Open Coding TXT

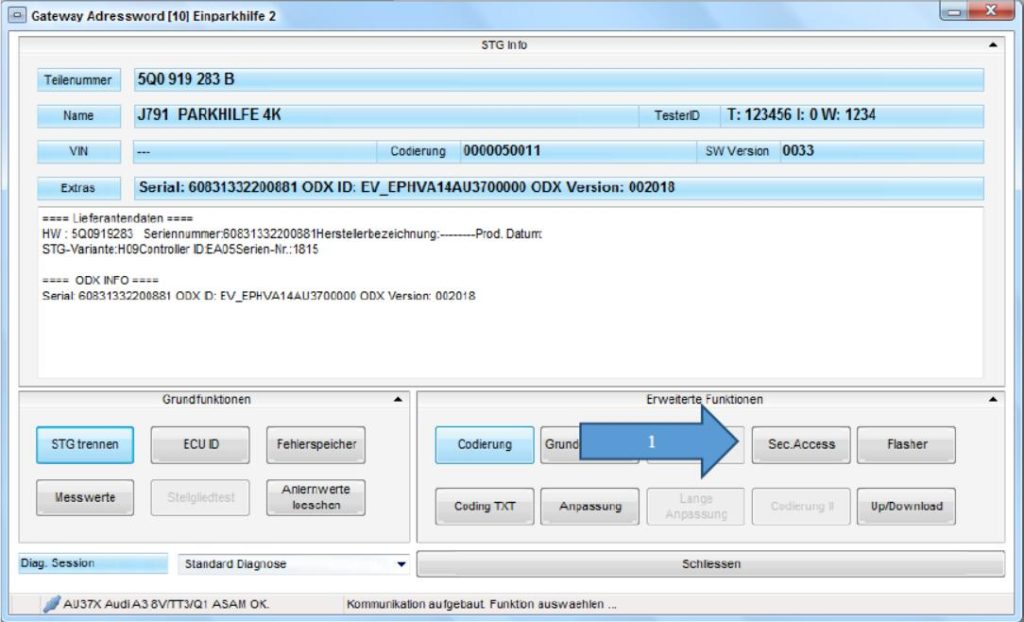click(x=485, y=506)
